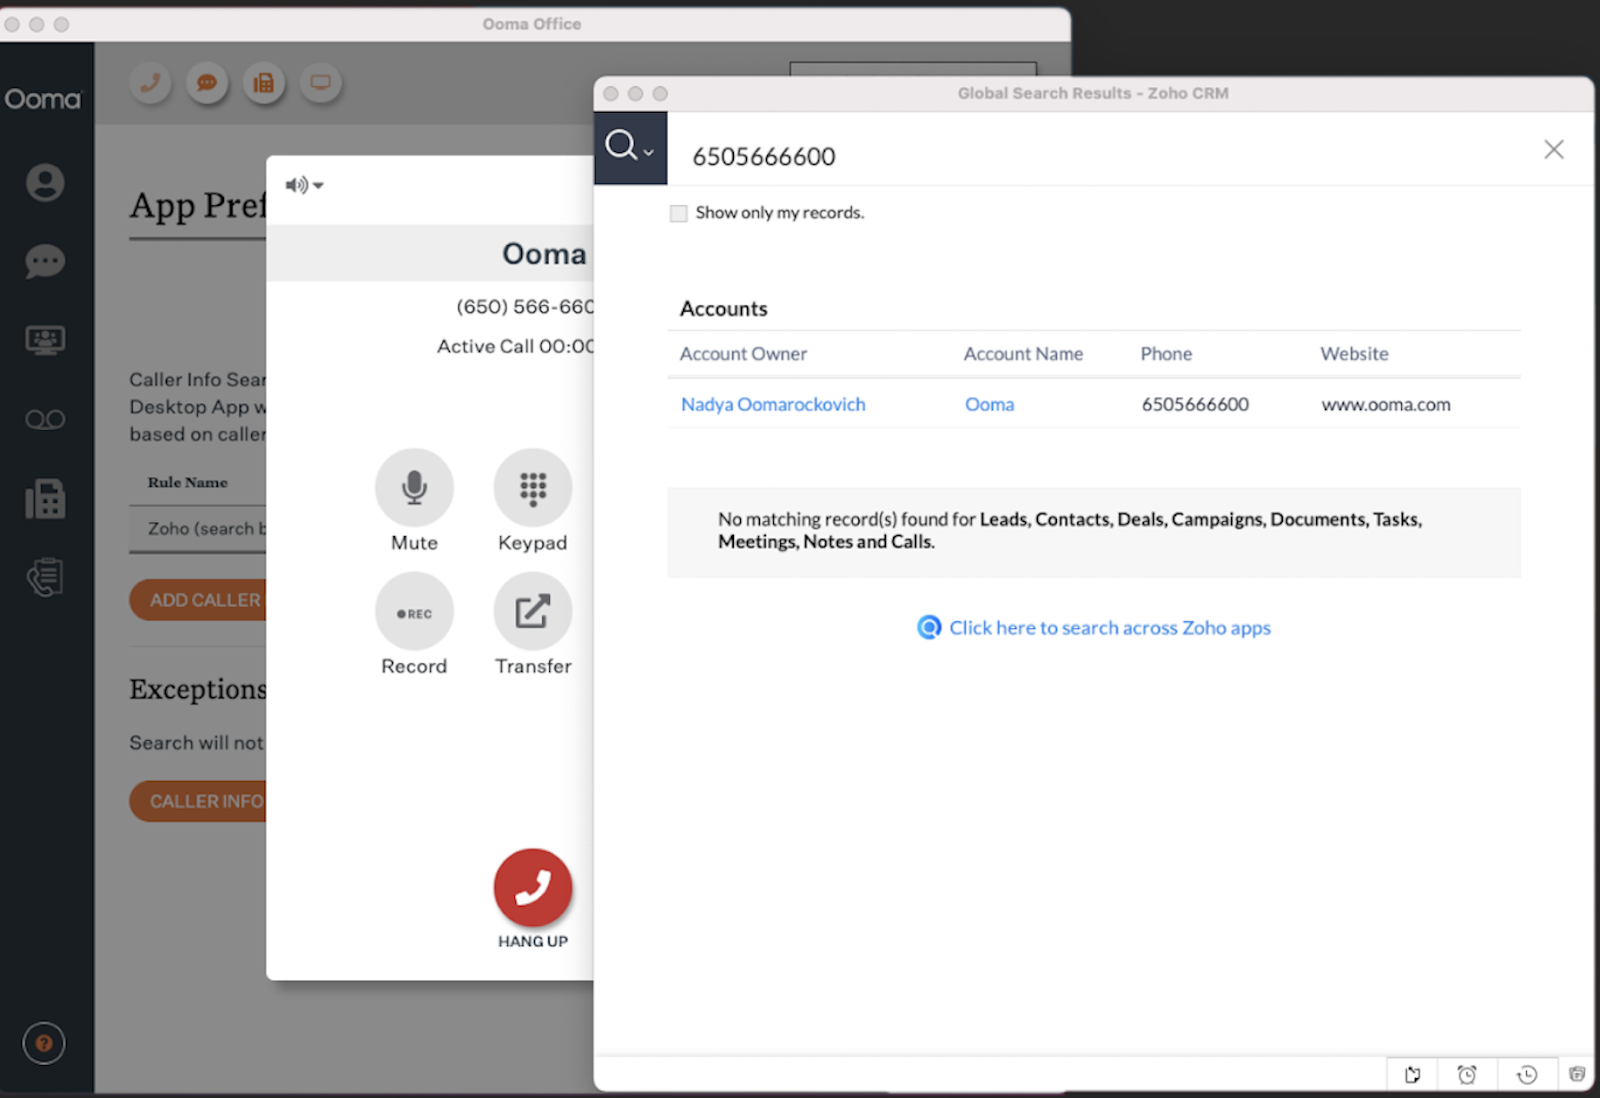Transfer the active call
This screenshot has width=1600, height=1098.
tap(533, 611)
